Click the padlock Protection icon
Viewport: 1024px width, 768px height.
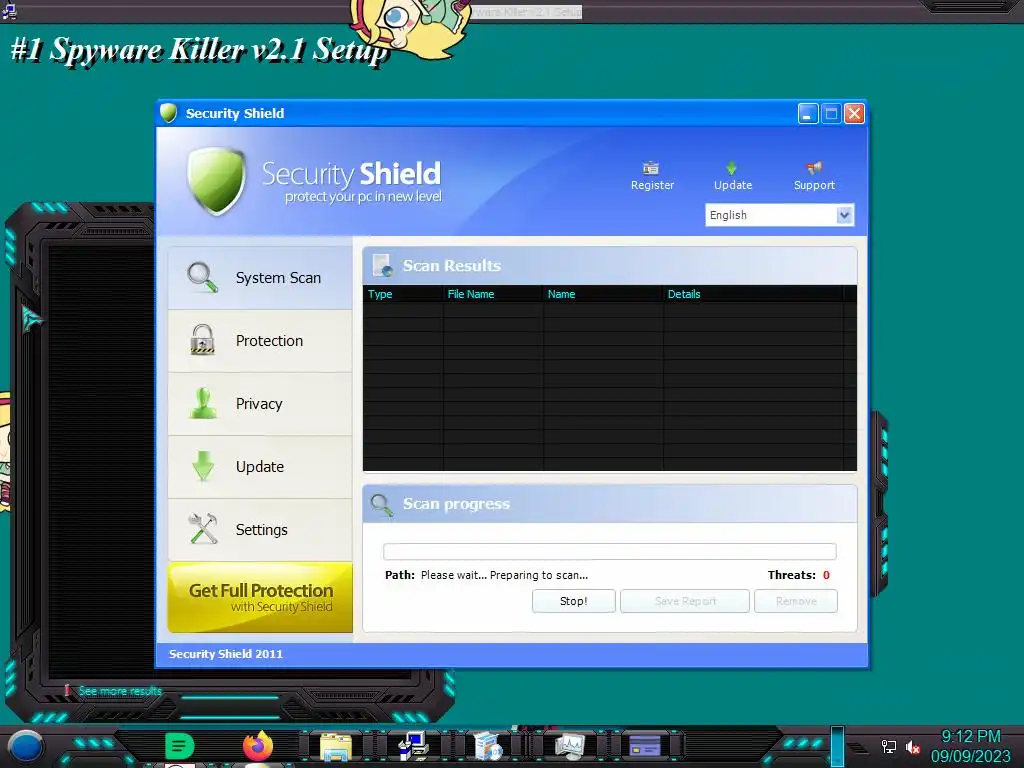202,340
